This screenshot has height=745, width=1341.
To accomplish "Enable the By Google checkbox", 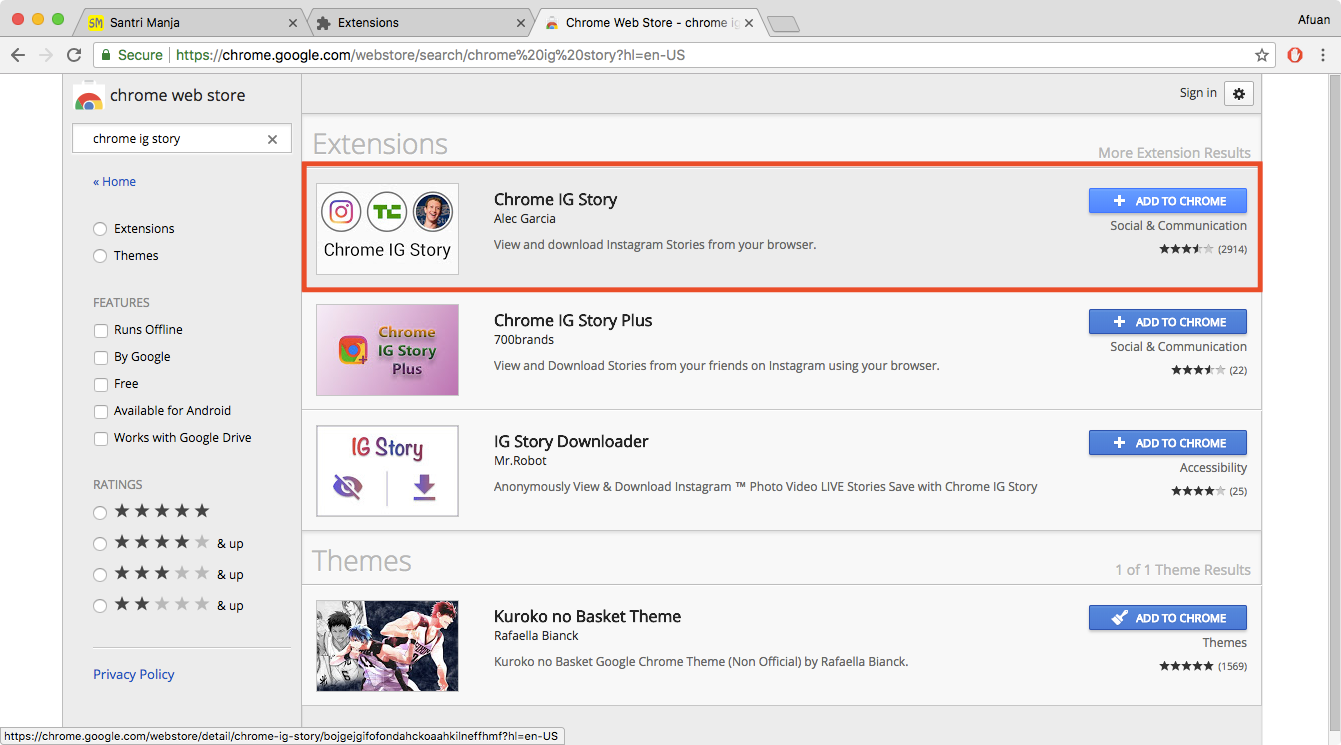I will coord(100,357).
